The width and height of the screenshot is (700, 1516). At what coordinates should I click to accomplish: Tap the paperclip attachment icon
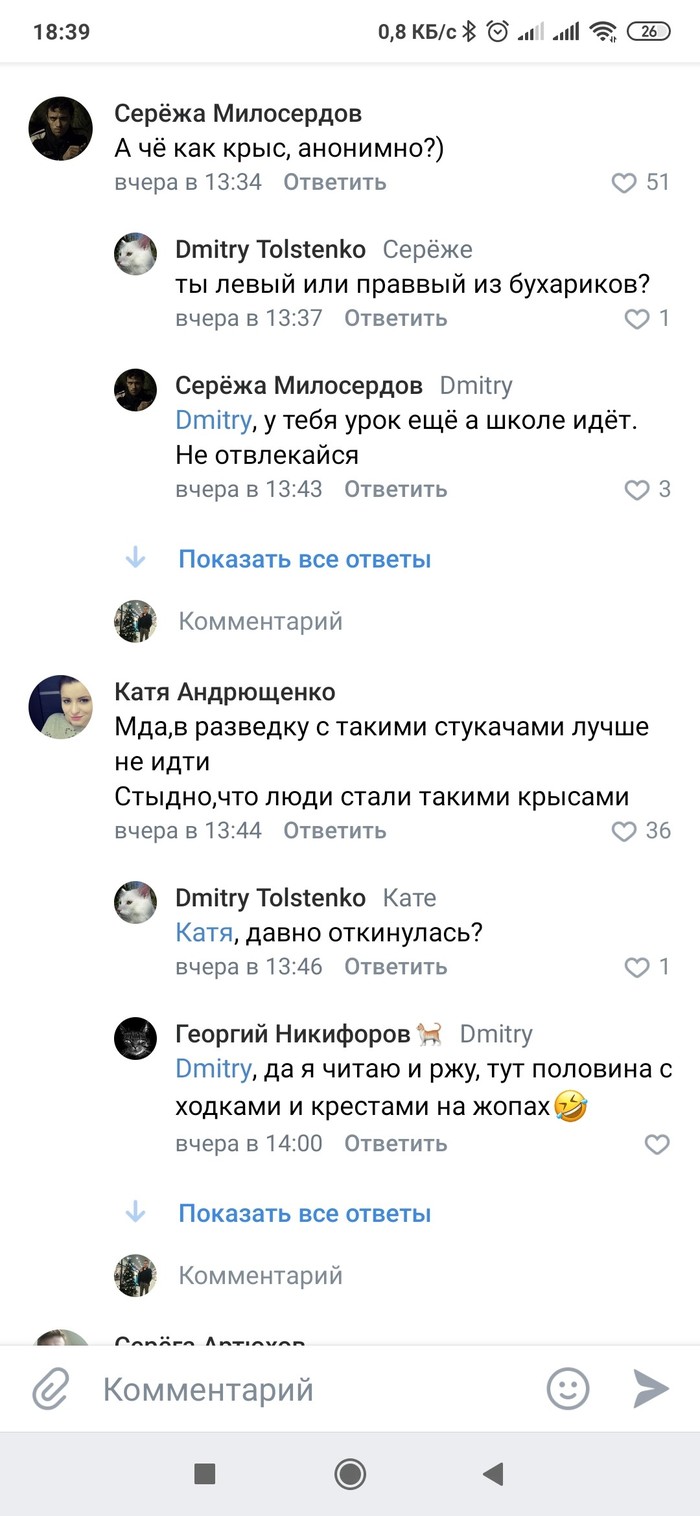point(50,1389)
